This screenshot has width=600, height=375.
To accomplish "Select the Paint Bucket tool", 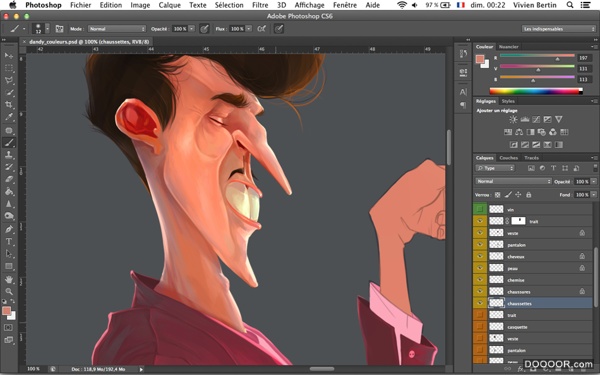I will tap(9, 191).
